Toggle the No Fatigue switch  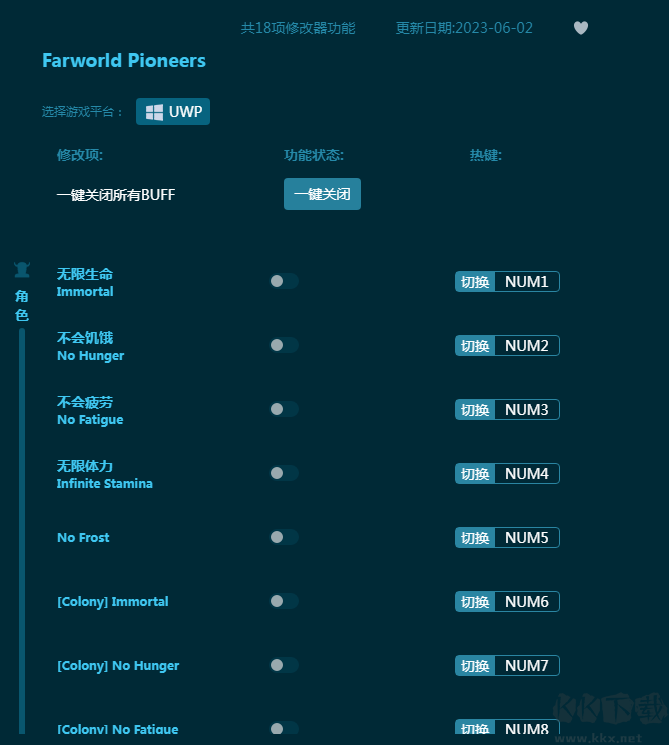[284, 409]
